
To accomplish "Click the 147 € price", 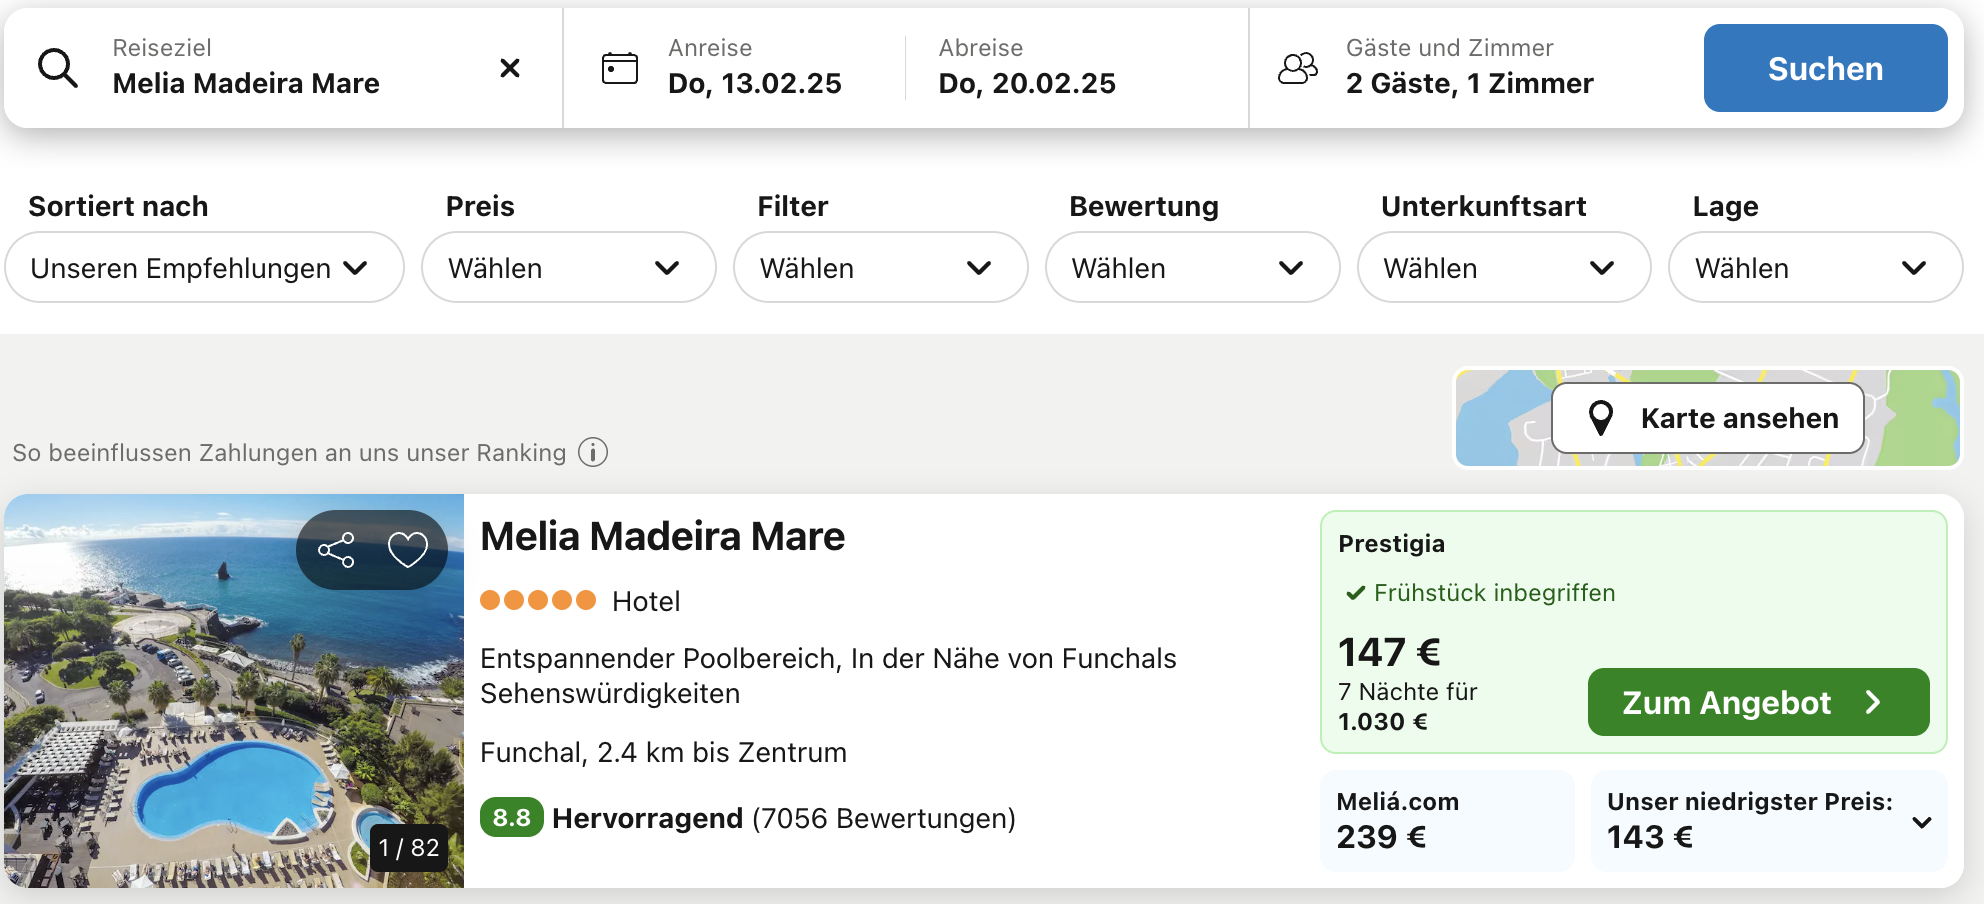I will (1389, 652).
